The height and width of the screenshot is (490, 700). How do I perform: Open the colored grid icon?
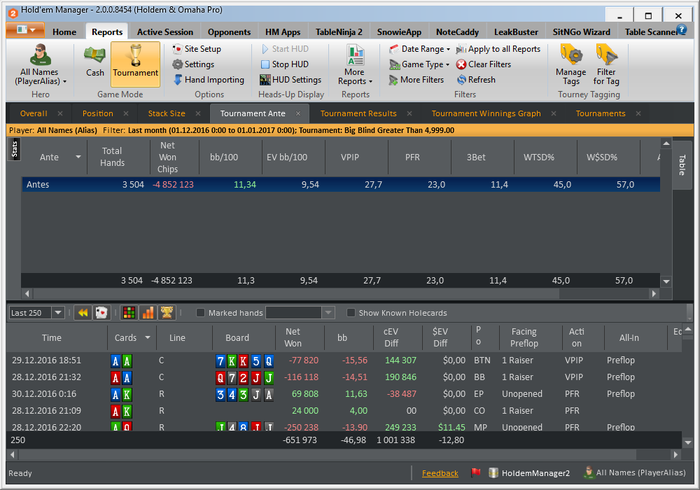tap(129, 313)
